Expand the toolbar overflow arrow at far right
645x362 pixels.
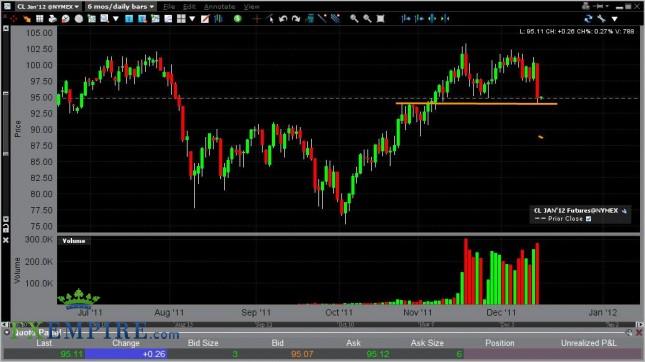point(615,19)
